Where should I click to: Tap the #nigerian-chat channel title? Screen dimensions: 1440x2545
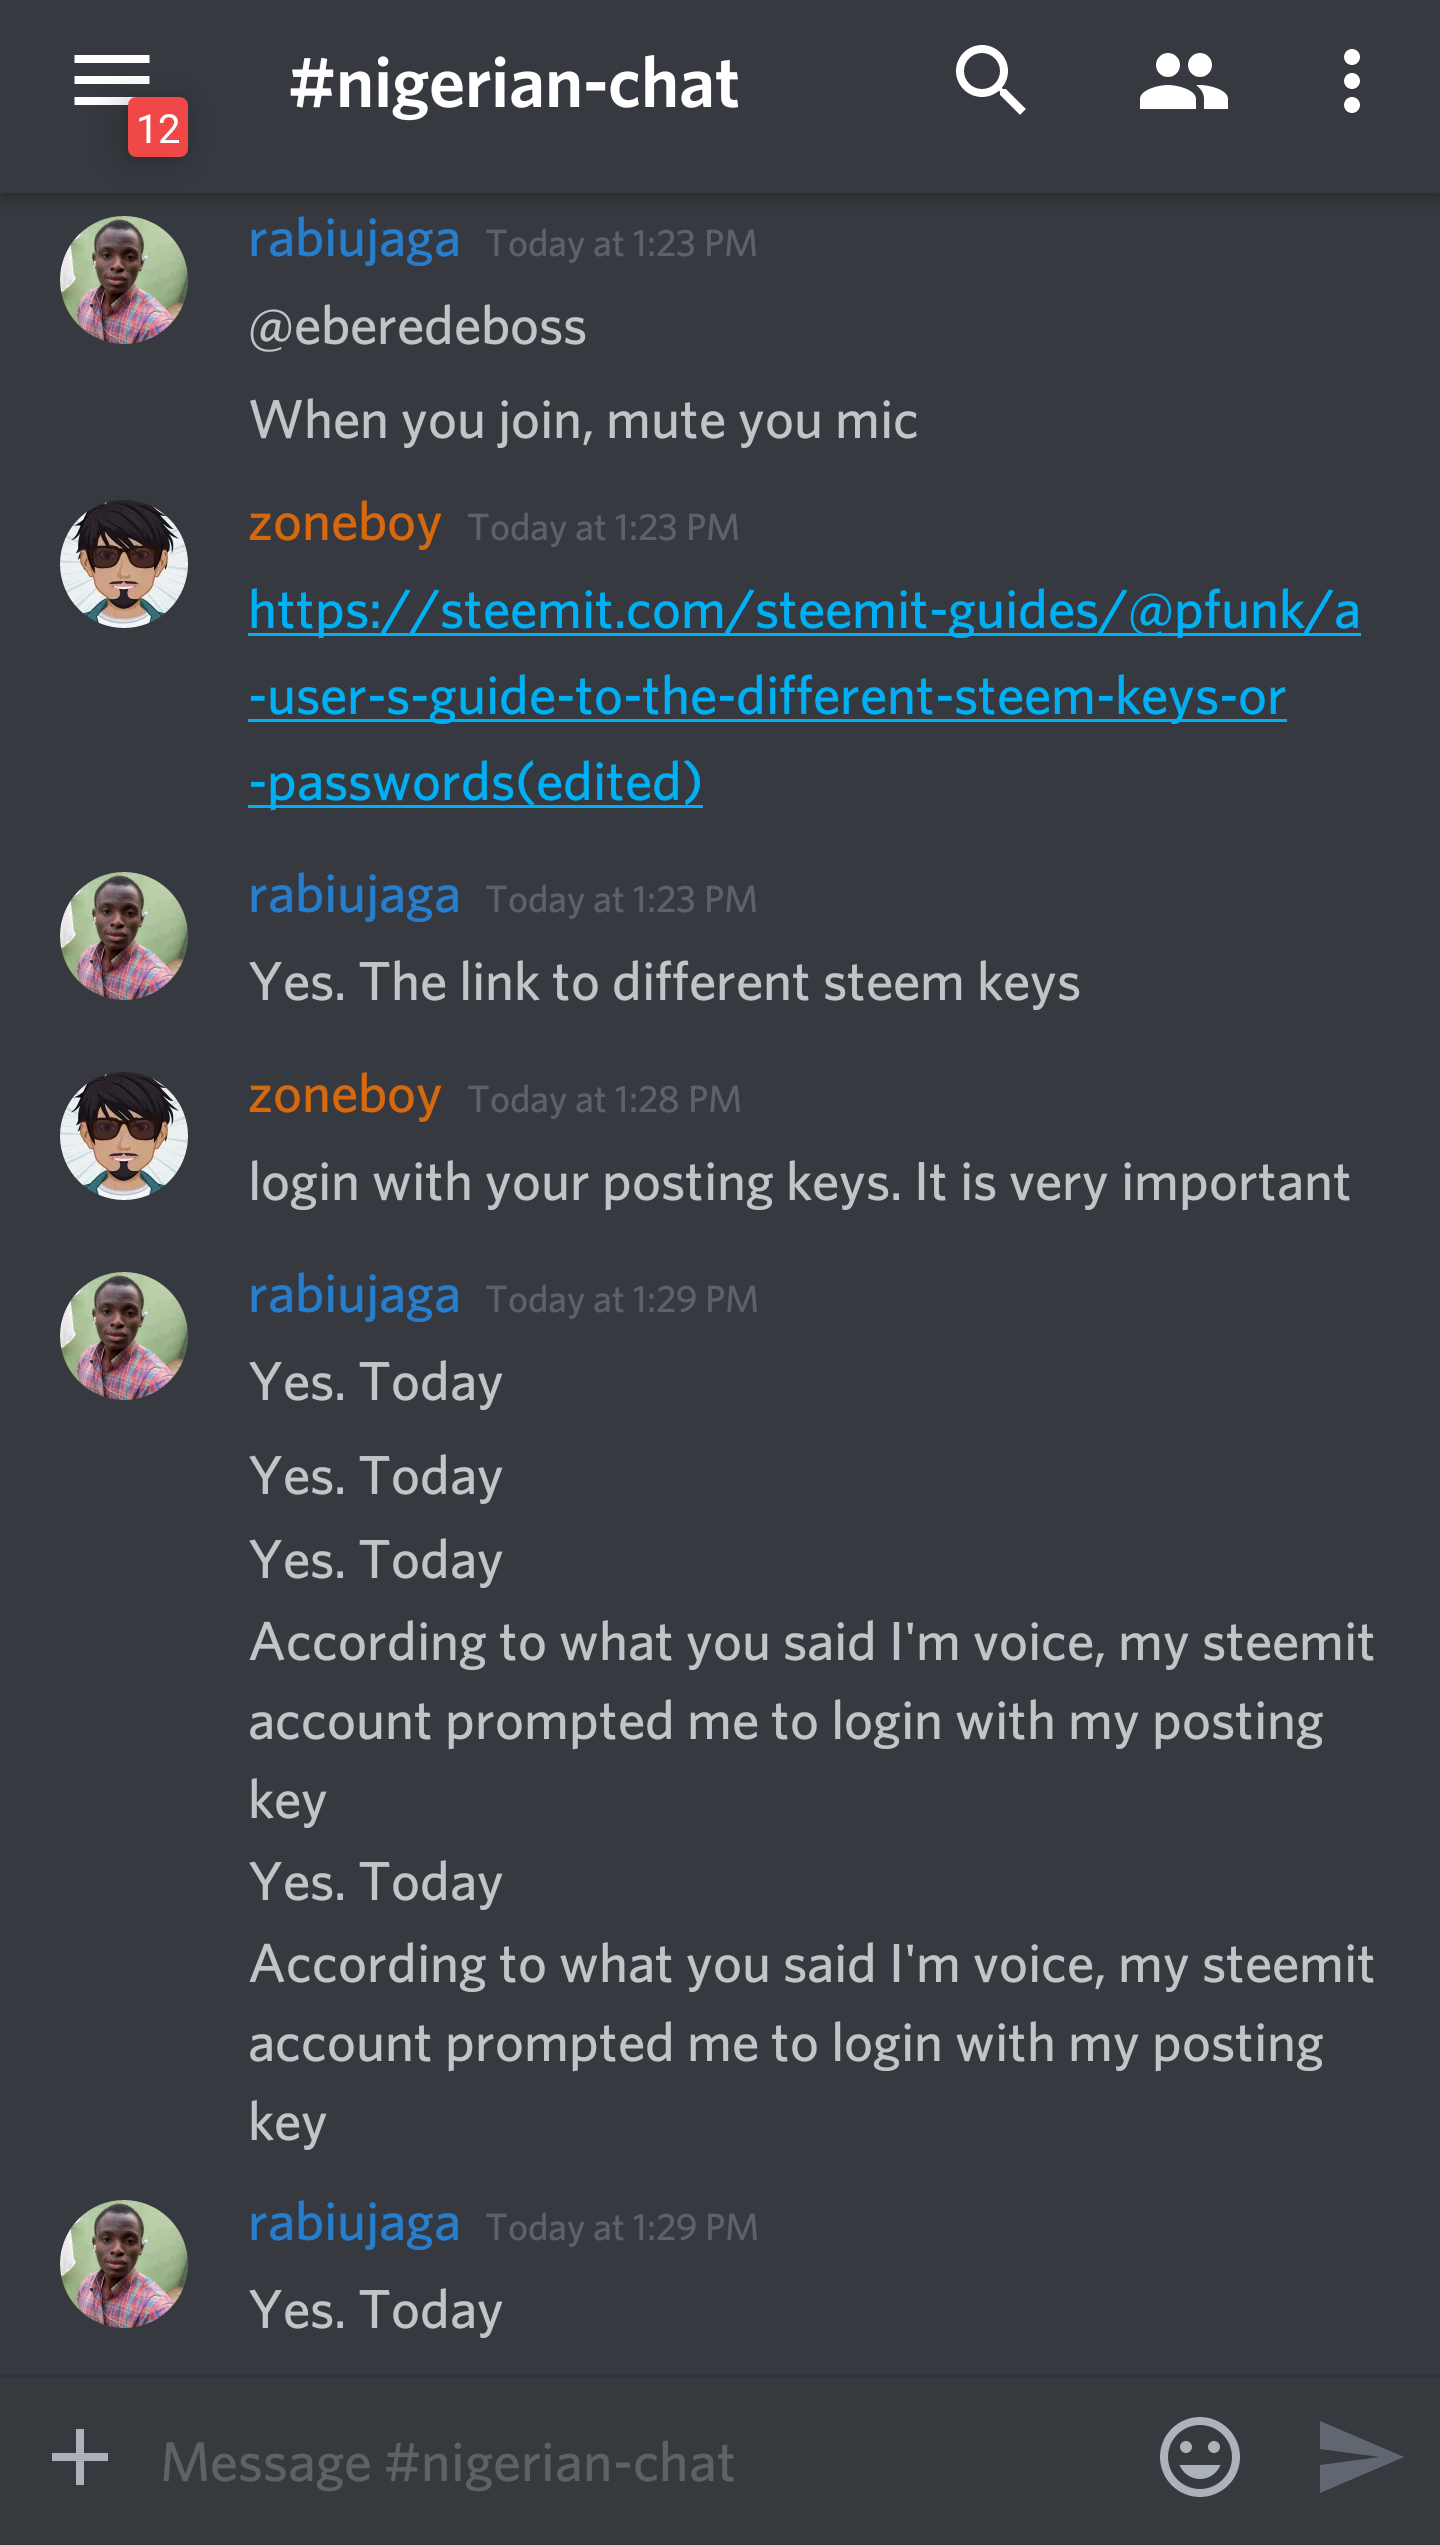pyautogui.click(x=514, y=84)
